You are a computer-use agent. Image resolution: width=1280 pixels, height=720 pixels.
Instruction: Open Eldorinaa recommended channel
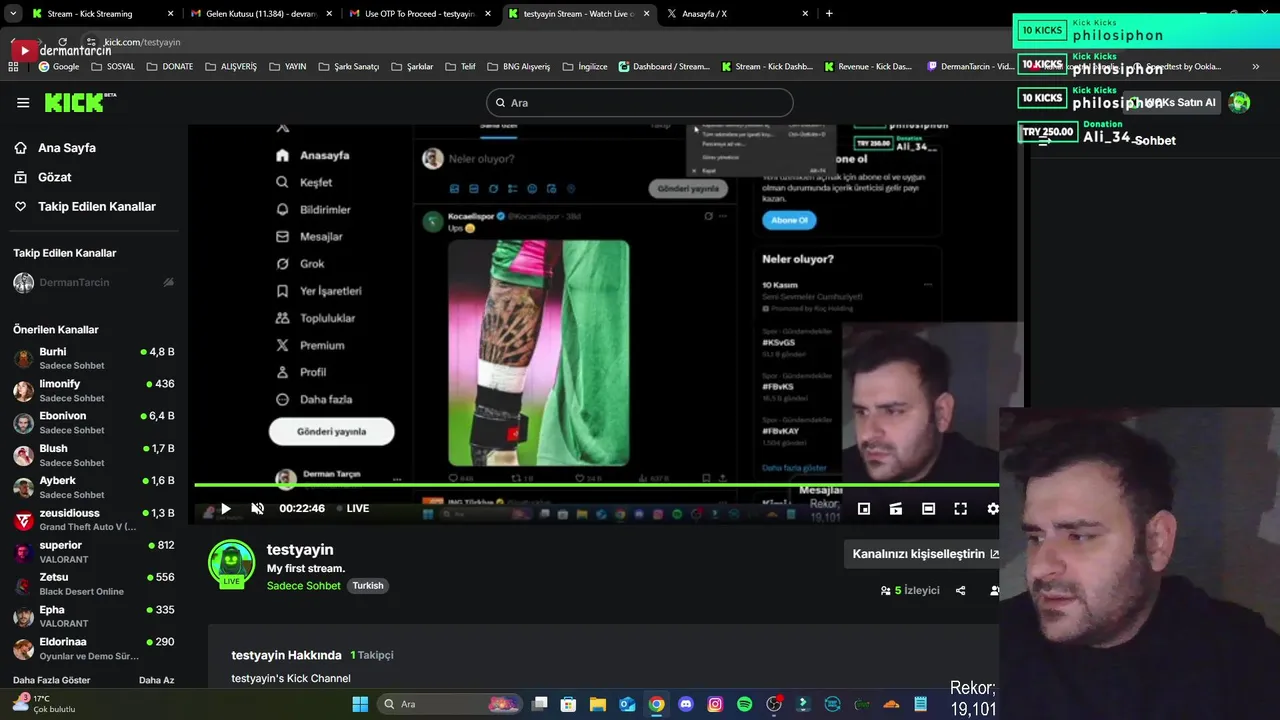click(94, 648)
